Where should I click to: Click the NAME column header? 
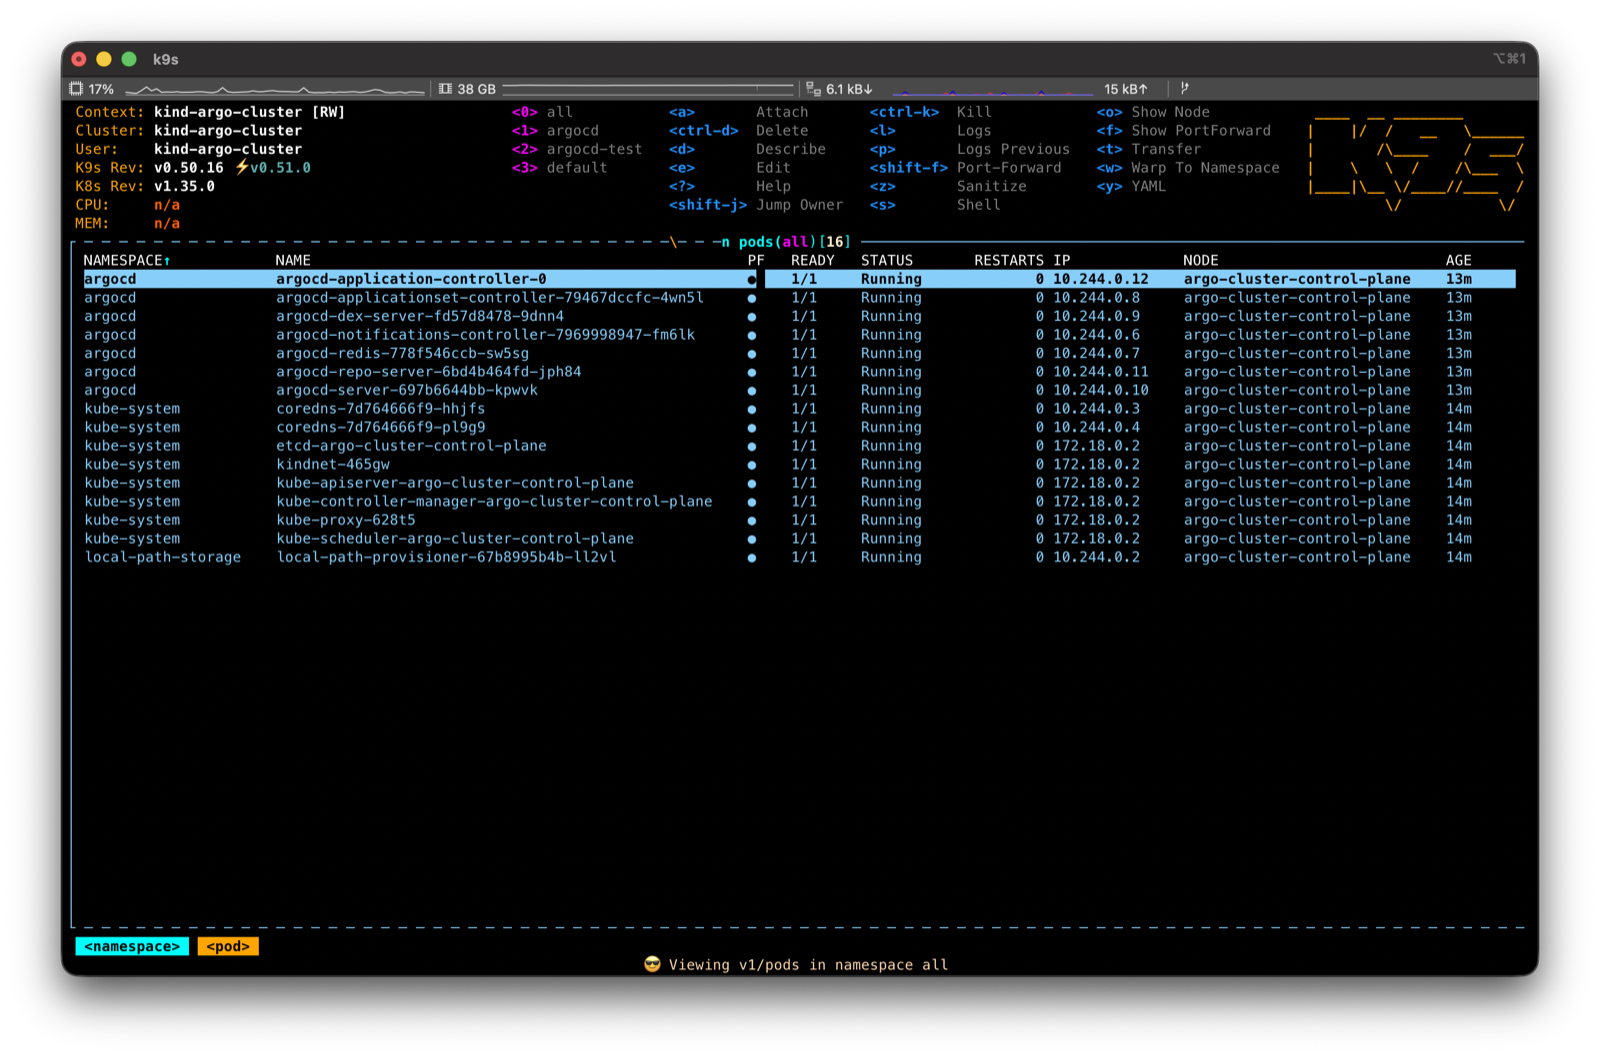(293, 260)
